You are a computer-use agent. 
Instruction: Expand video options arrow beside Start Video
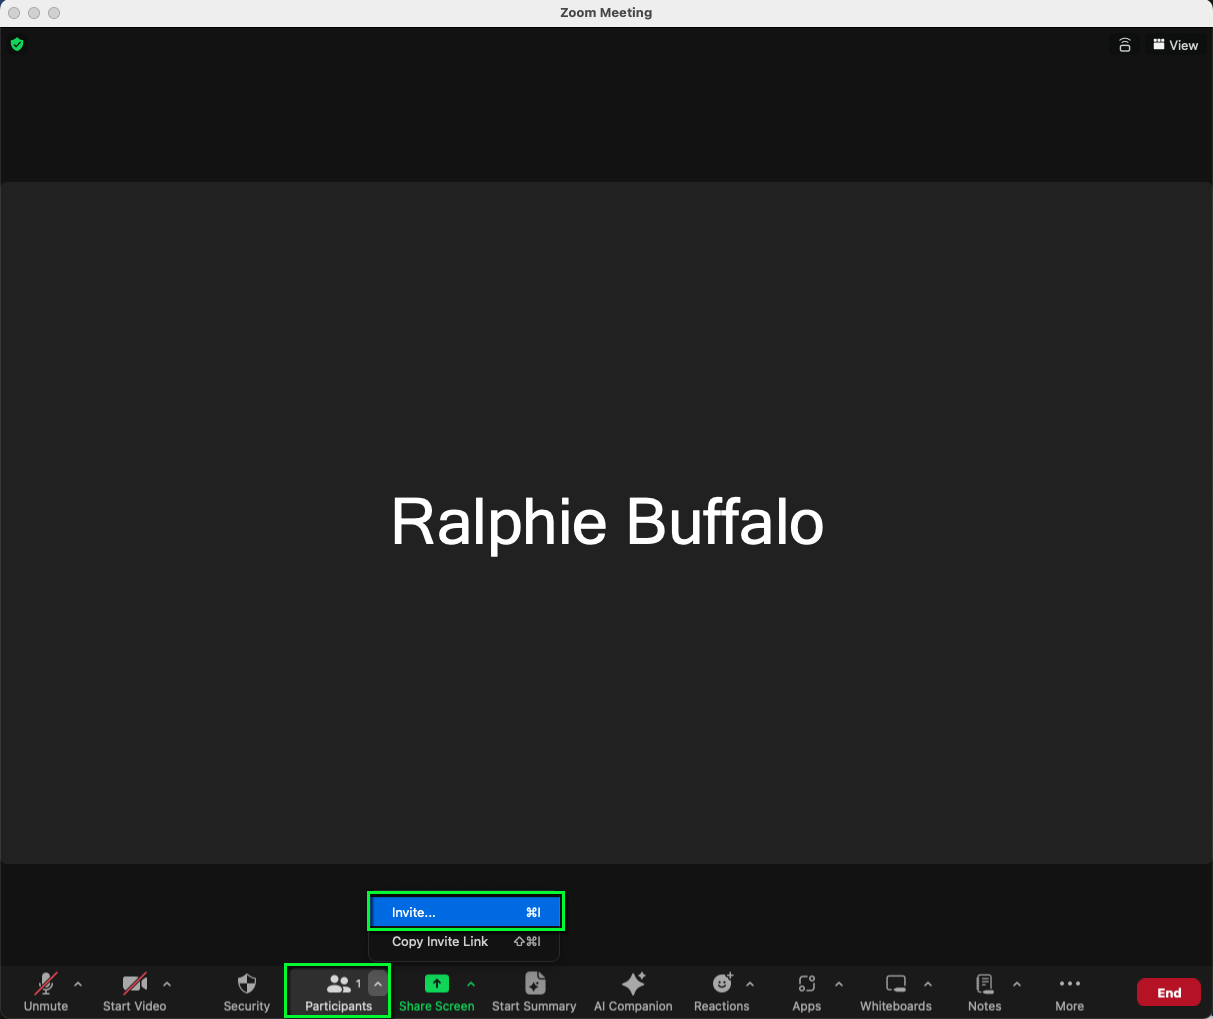point(167,984)
